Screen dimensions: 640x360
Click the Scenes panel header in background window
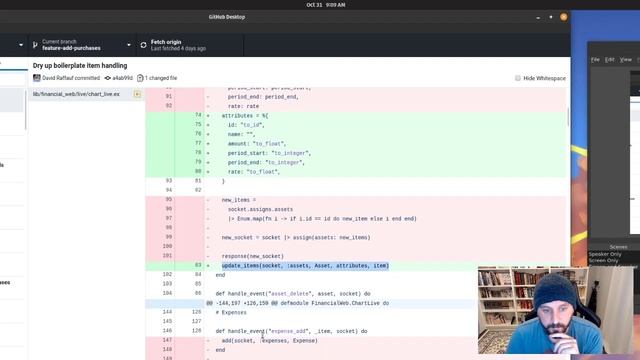click(618, 247)
